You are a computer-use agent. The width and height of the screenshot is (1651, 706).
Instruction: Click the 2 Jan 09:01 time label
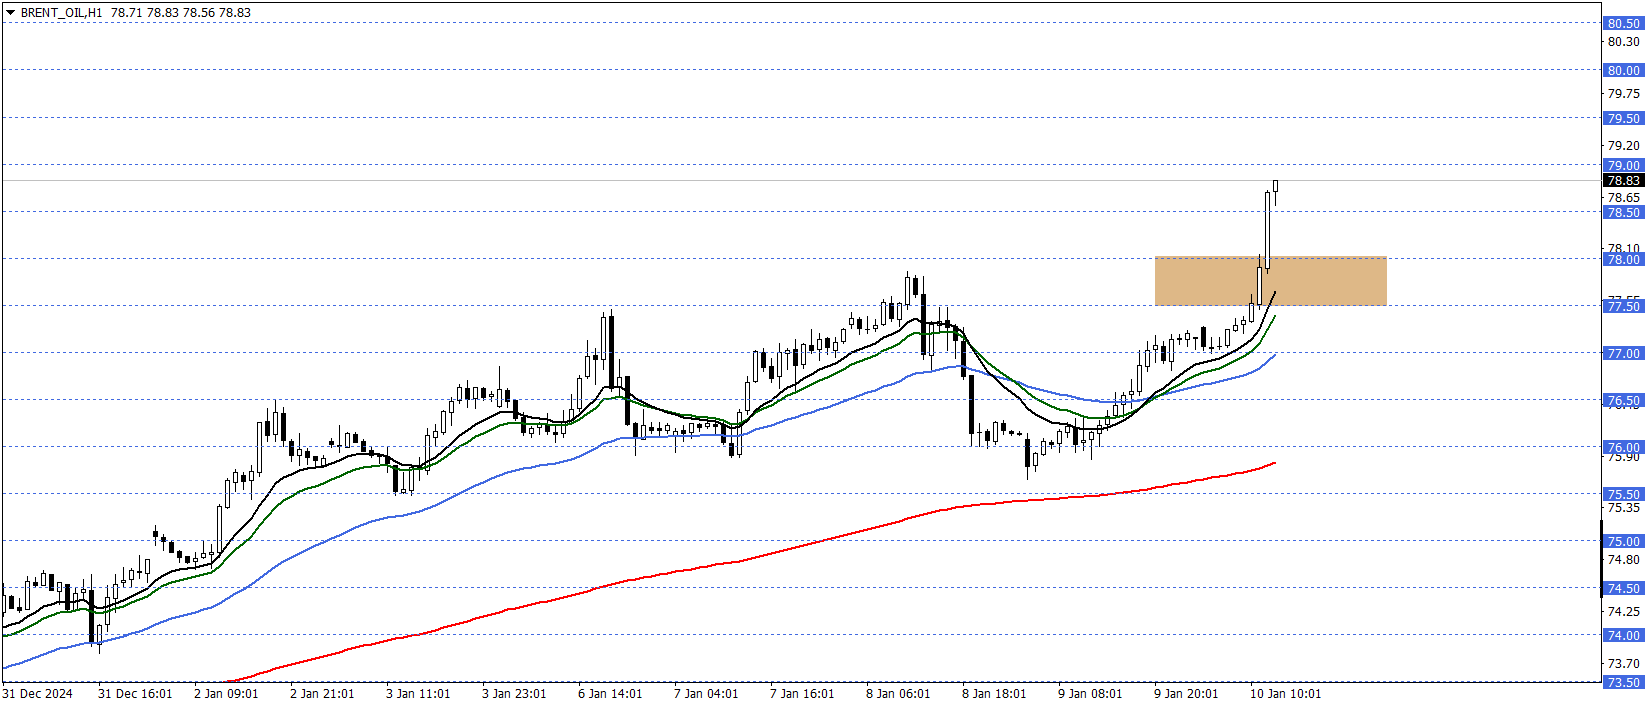226,694
